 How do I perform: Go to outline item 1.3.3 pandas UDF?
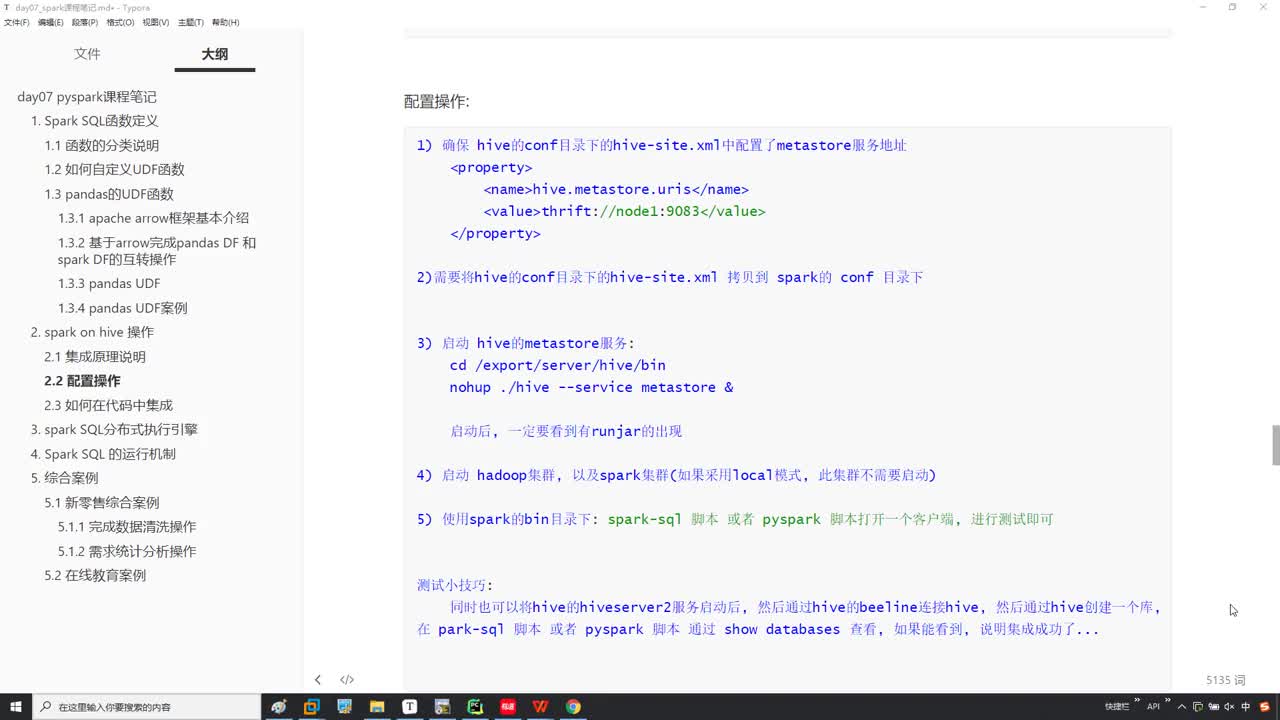[x=109, y=284]
